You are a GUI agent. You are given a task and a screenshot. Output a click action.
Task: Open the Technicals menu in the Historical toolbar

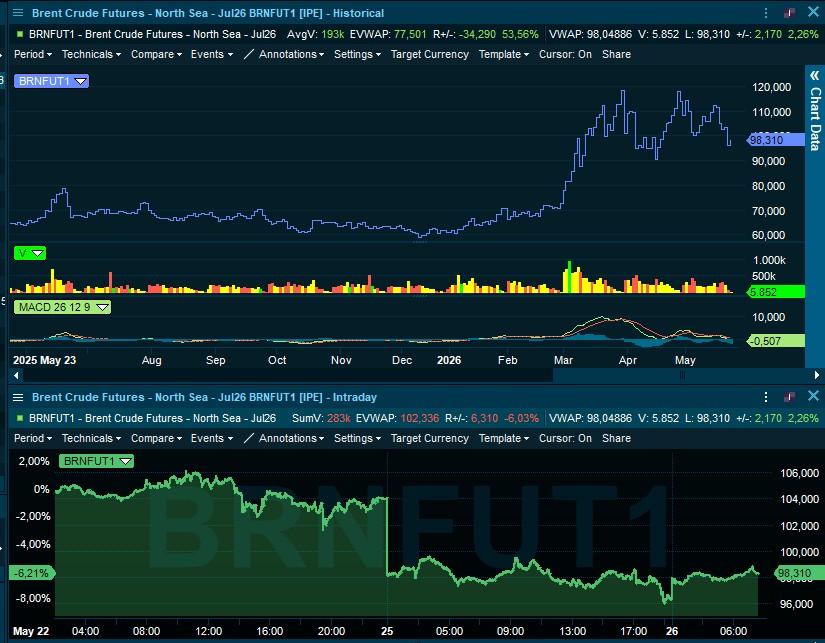[x=91, y=54]
